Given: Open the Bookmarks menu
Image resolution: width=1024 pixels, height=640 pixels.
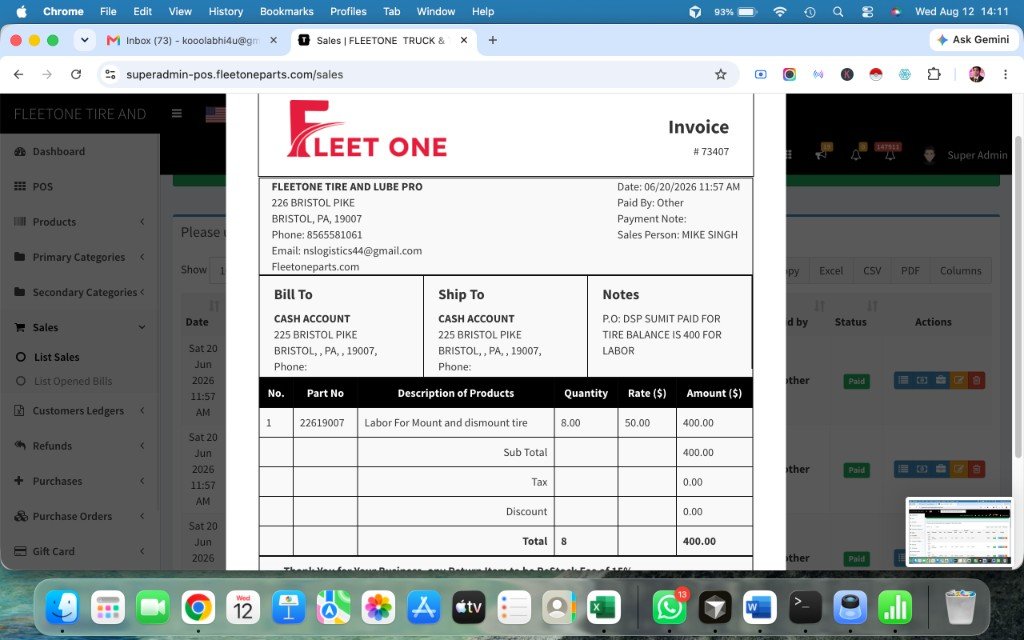Looking at the screenshot, I should pyautogui.click(x=287, y=12).
